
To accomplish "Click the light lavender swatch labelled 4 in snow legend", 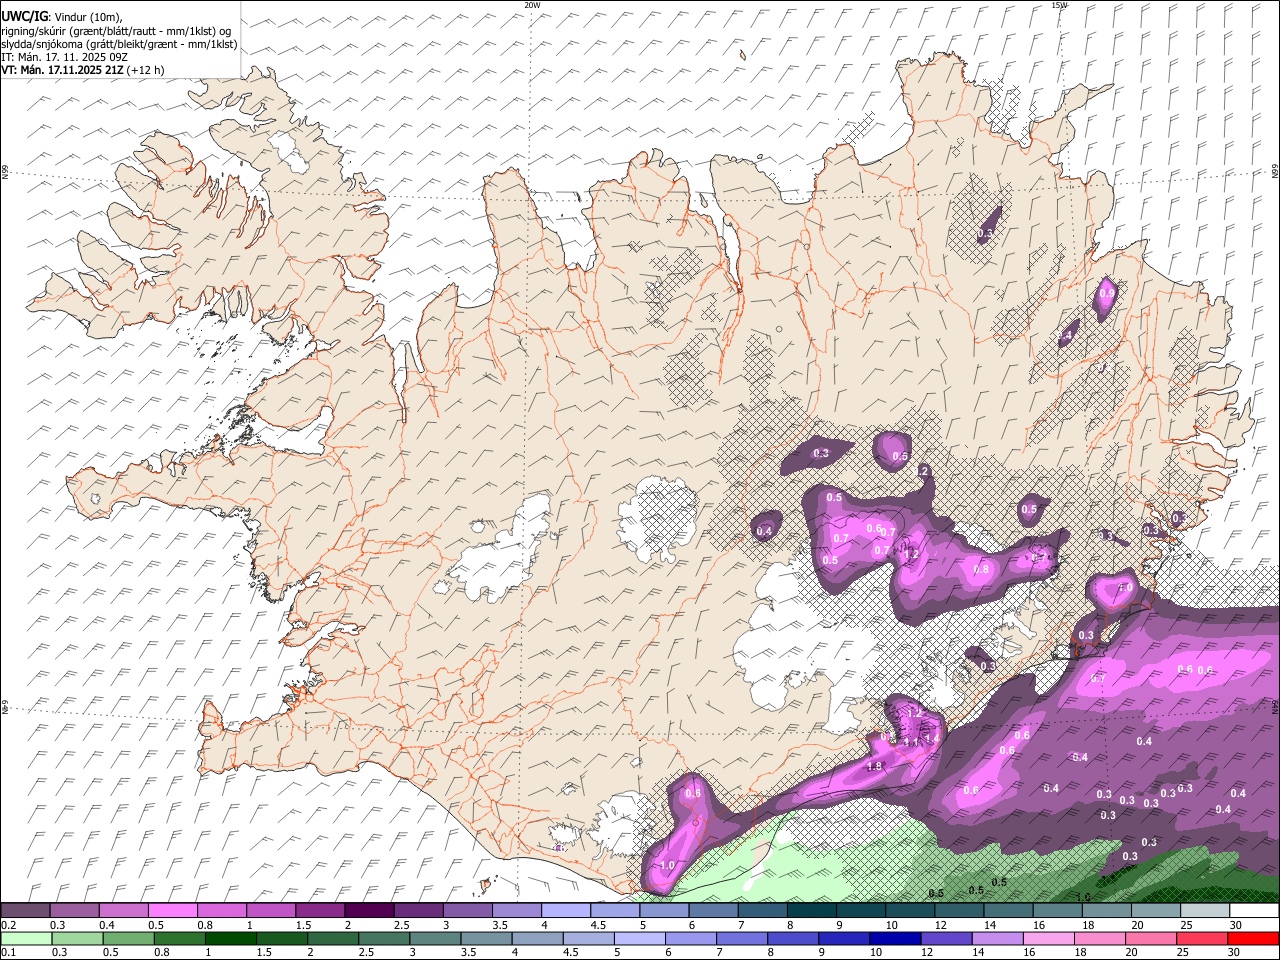I will pos(565,911).
